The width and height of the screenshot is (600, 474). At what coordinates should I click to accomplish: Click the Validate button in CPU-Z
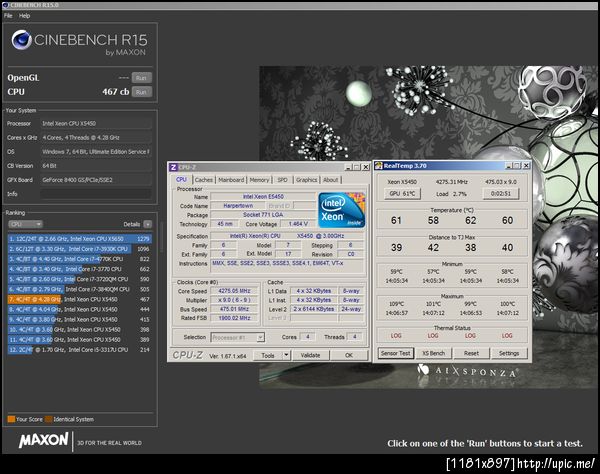tap(310, 355)
